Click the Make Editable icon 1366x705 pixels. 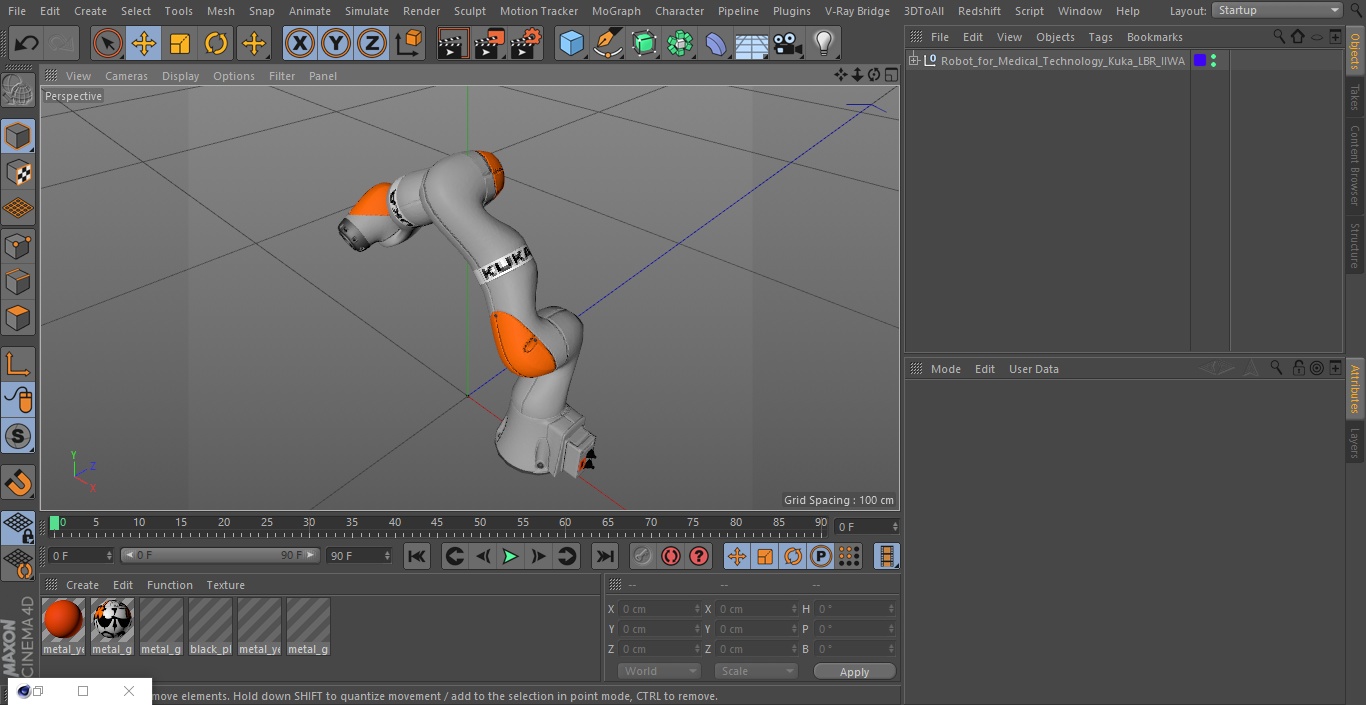18,90
